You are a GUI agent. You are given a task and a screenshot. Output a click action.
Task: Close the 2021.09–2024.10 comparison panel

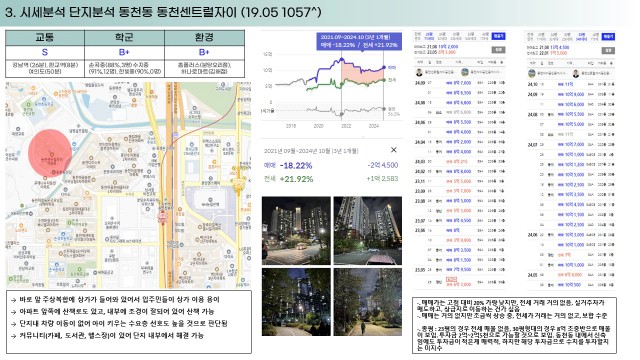click(393, 150)
